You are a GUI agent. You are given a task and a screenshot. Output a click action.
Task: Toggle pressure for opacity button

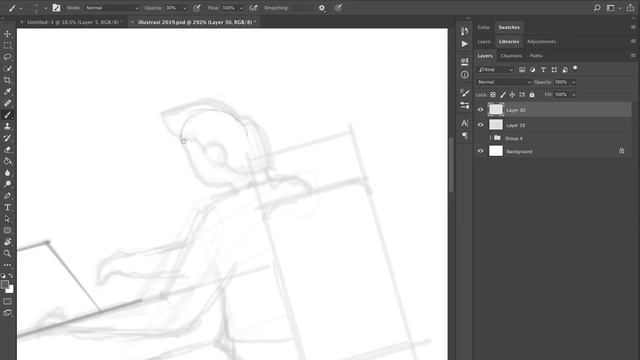[197, 8]
